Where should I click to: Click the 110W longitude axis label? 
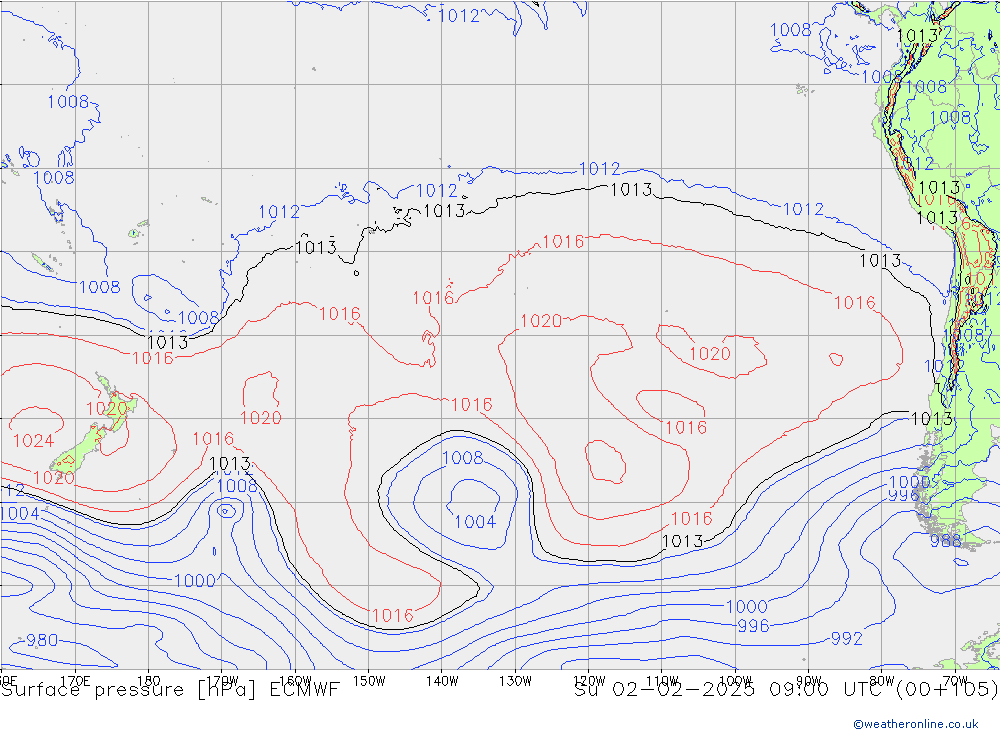[x=662, y=681]
